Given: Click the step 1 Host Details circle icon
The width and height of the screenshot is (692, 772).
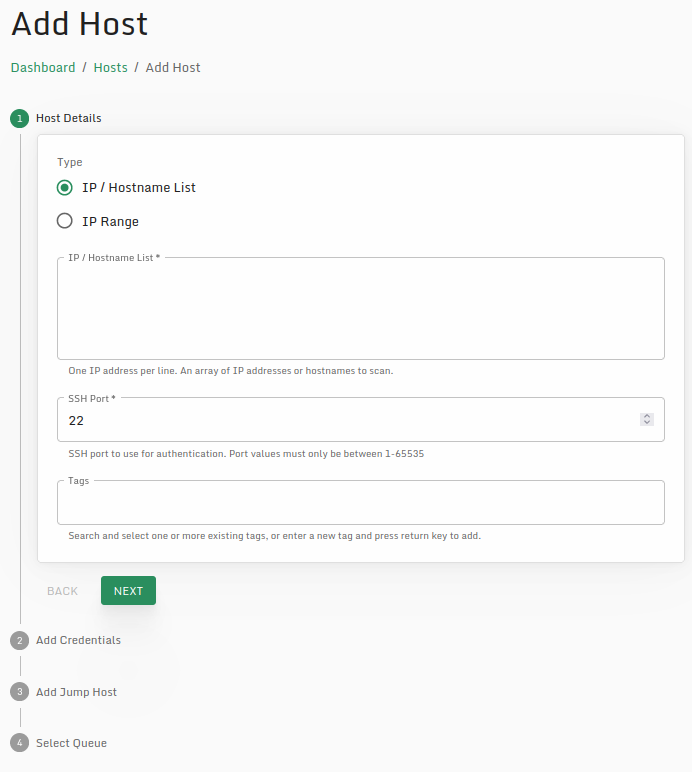Looking at the screenshot, I should [x=20, y=118].
